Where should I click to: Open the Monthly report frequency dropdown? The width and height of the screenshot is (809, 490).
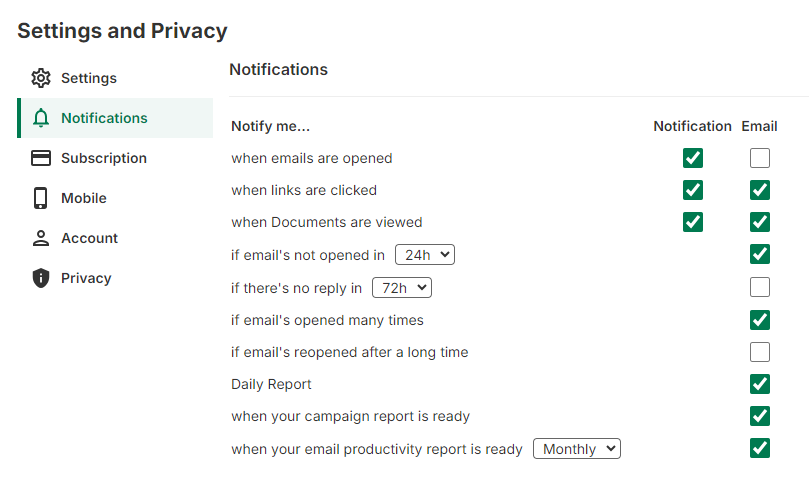pyautogui.click(x=577, y=449)
